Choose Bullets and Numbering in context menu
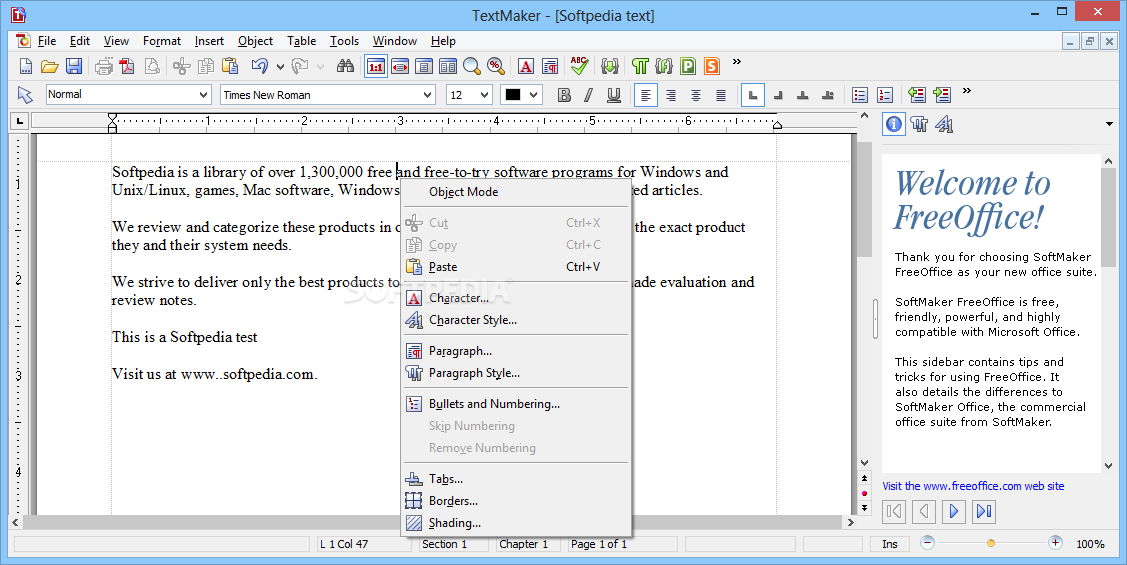Viewport: 1127px width, 565px height. 515,404
